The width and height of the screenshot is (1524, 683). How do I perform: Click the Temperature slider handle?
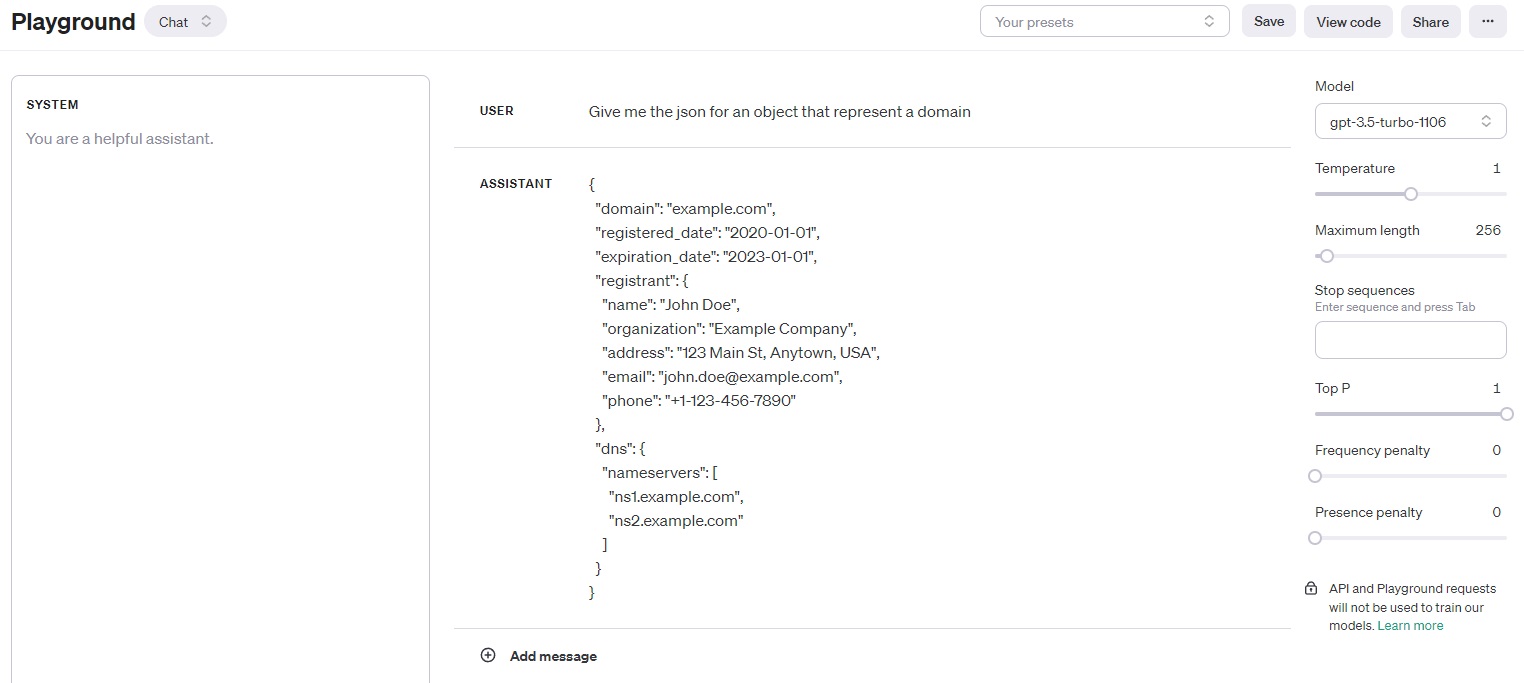1411,194
